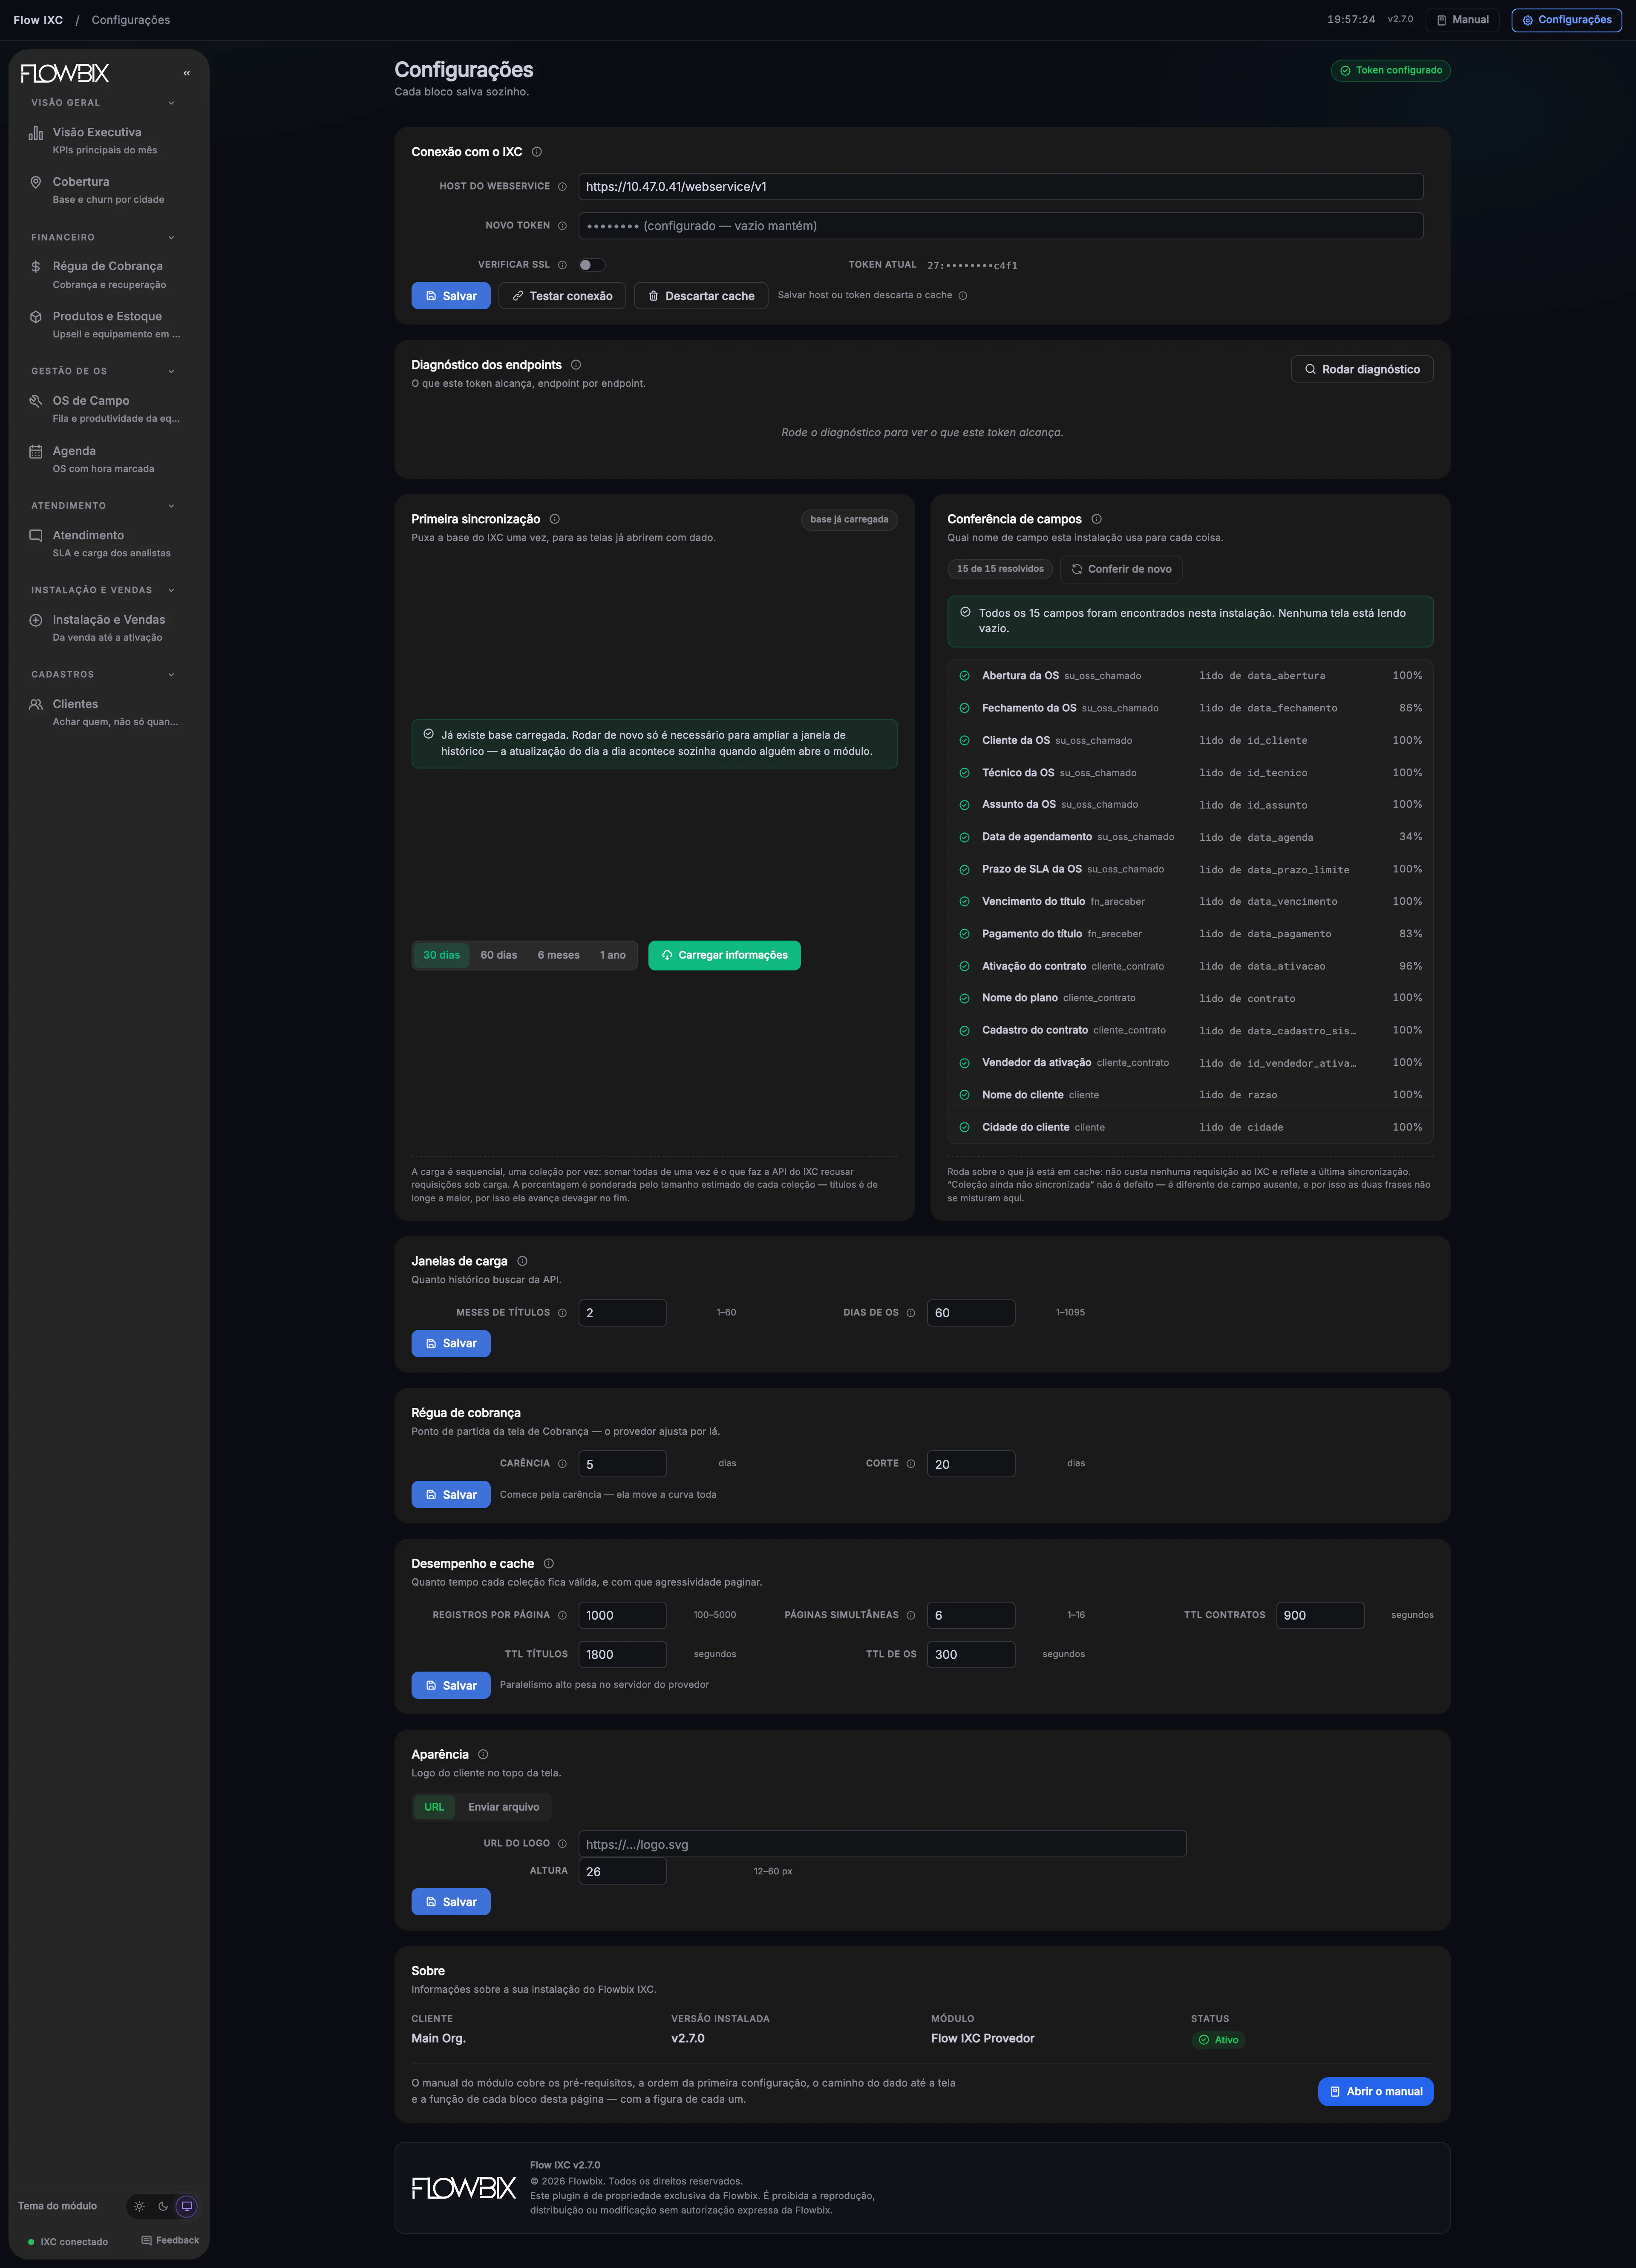
Task: Click the FLOWBIX logo in sidebar
Action: click(65, 73)
